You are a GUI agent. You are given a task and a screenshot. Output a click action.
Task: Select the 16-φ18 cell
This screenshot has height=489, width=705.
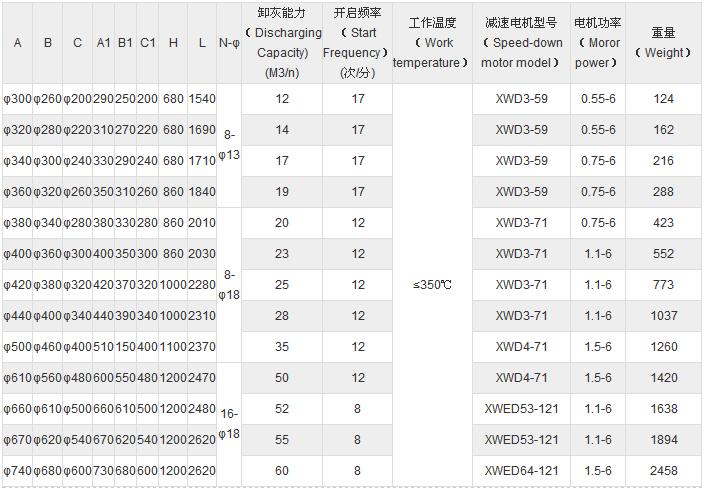click(229, 424)
